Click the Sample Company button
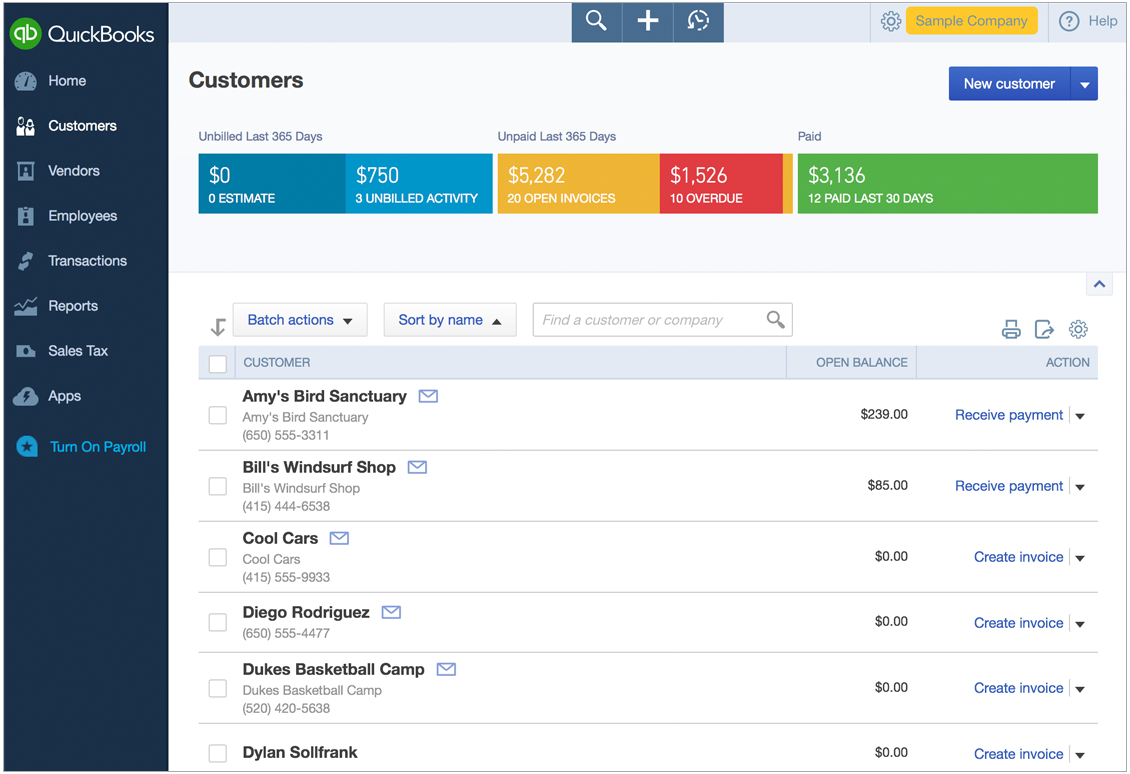The image size is (1130, 774). click(971, 21)
